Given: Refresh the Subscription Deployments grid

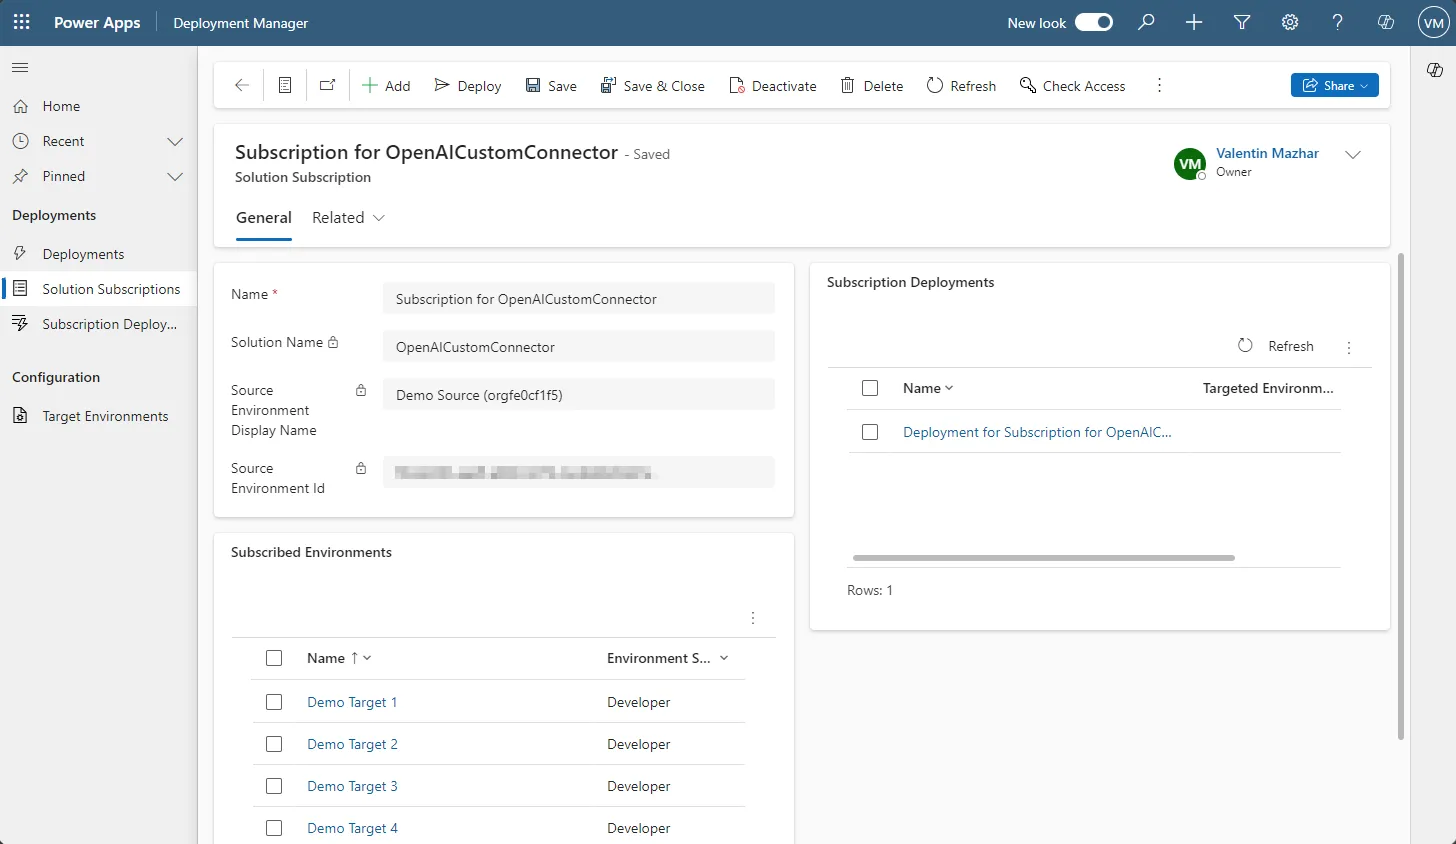Looking at the screenshot, I should point(1276,346).
